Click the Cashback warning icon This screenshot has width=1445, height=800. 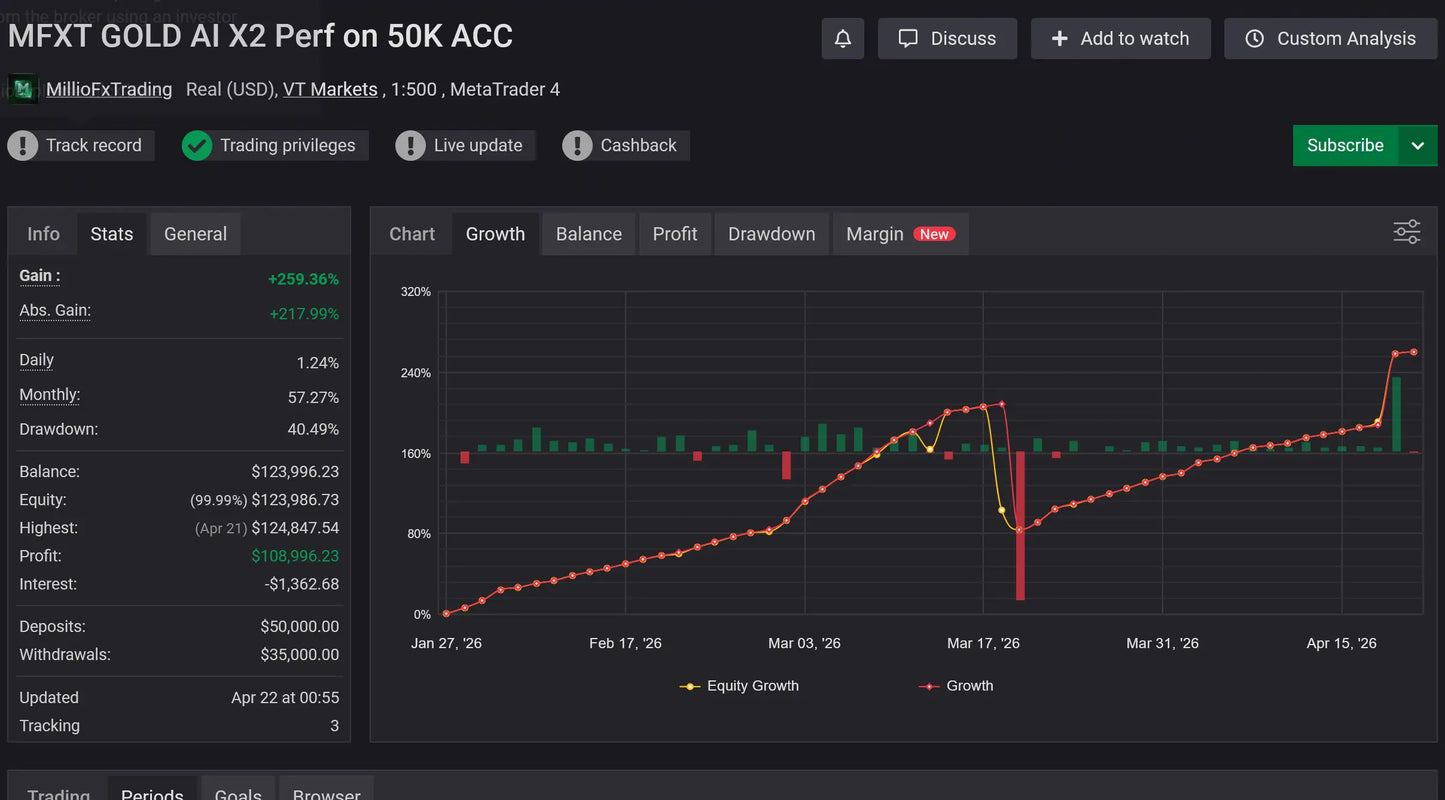pyautogui.click(x=577, y=145)
